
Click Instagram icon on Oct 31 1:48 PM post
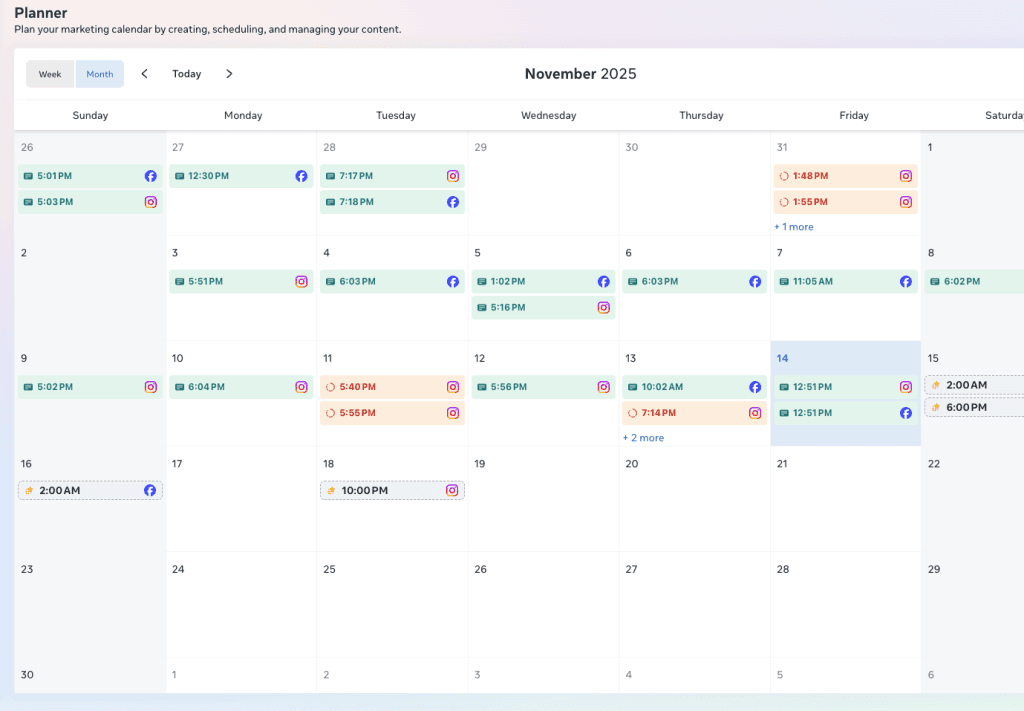click(x=905, y=176)
